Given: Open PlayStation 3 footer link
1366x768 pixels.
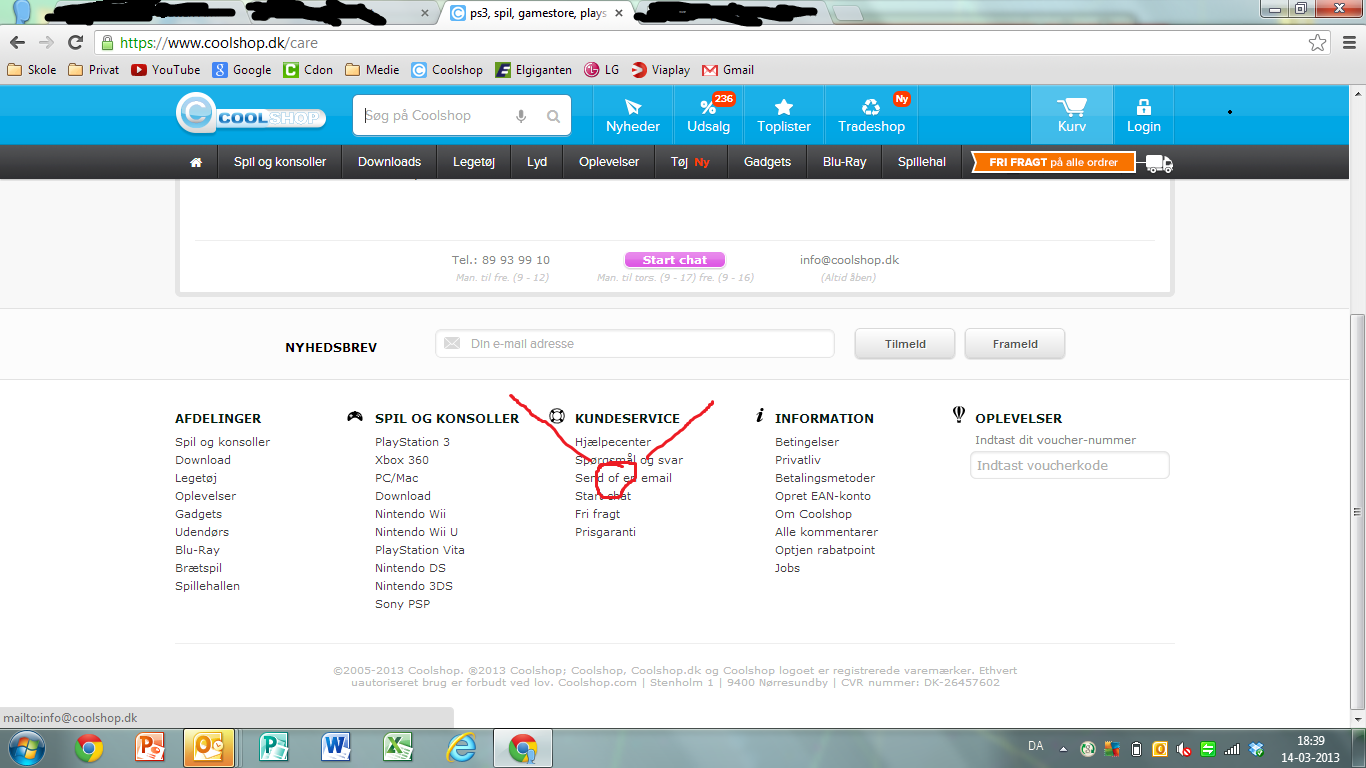Looking at the screenshot, I should click(x=412, y=442).
